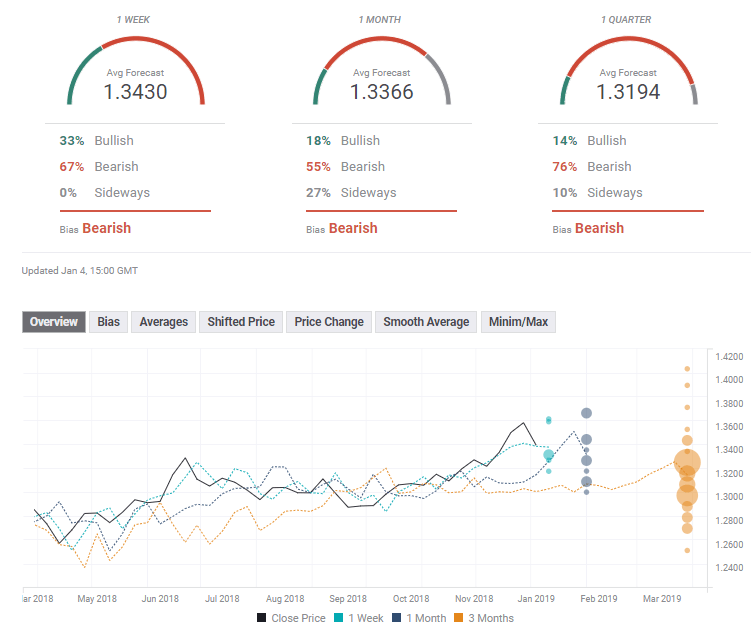Click the 1 Month forecast gauge

click(x=382, y=70)
